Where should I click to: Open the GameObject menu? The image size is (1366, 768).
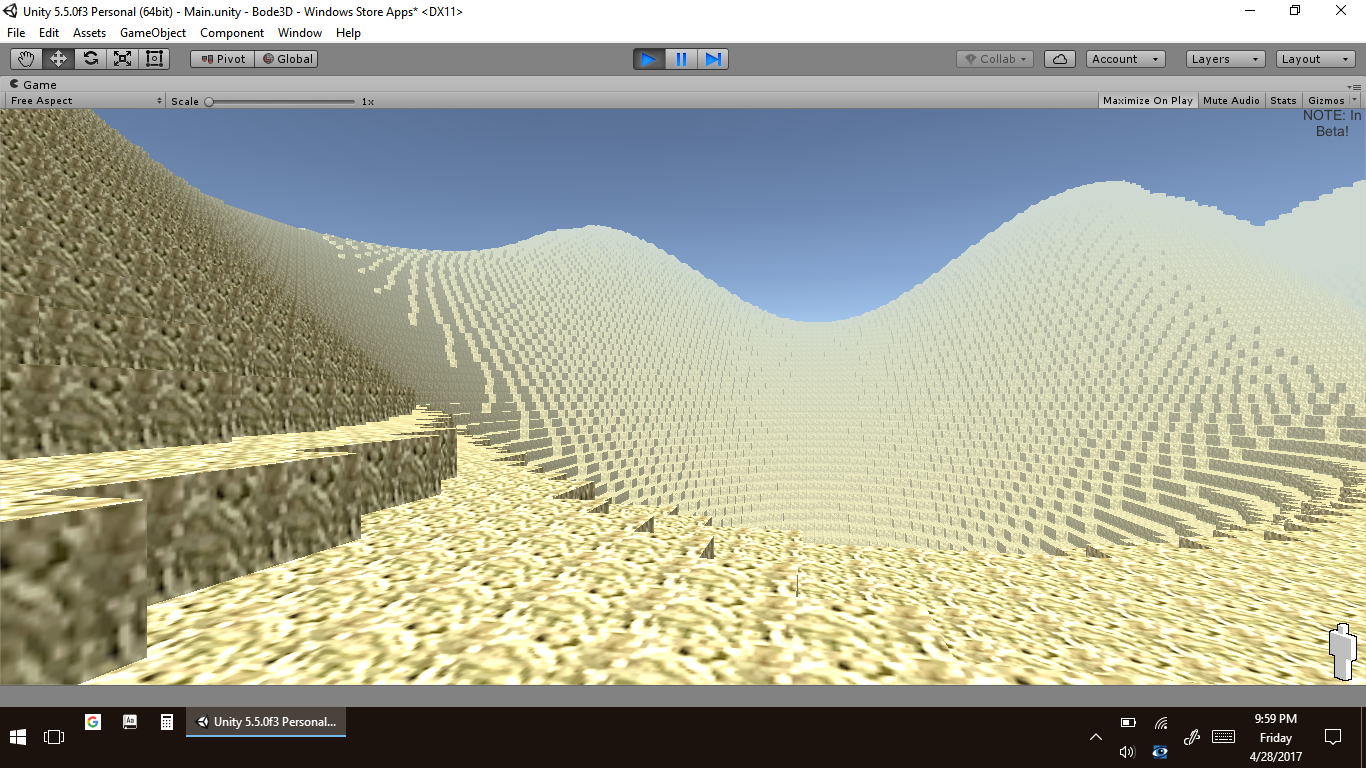click(x=153, y=33)
